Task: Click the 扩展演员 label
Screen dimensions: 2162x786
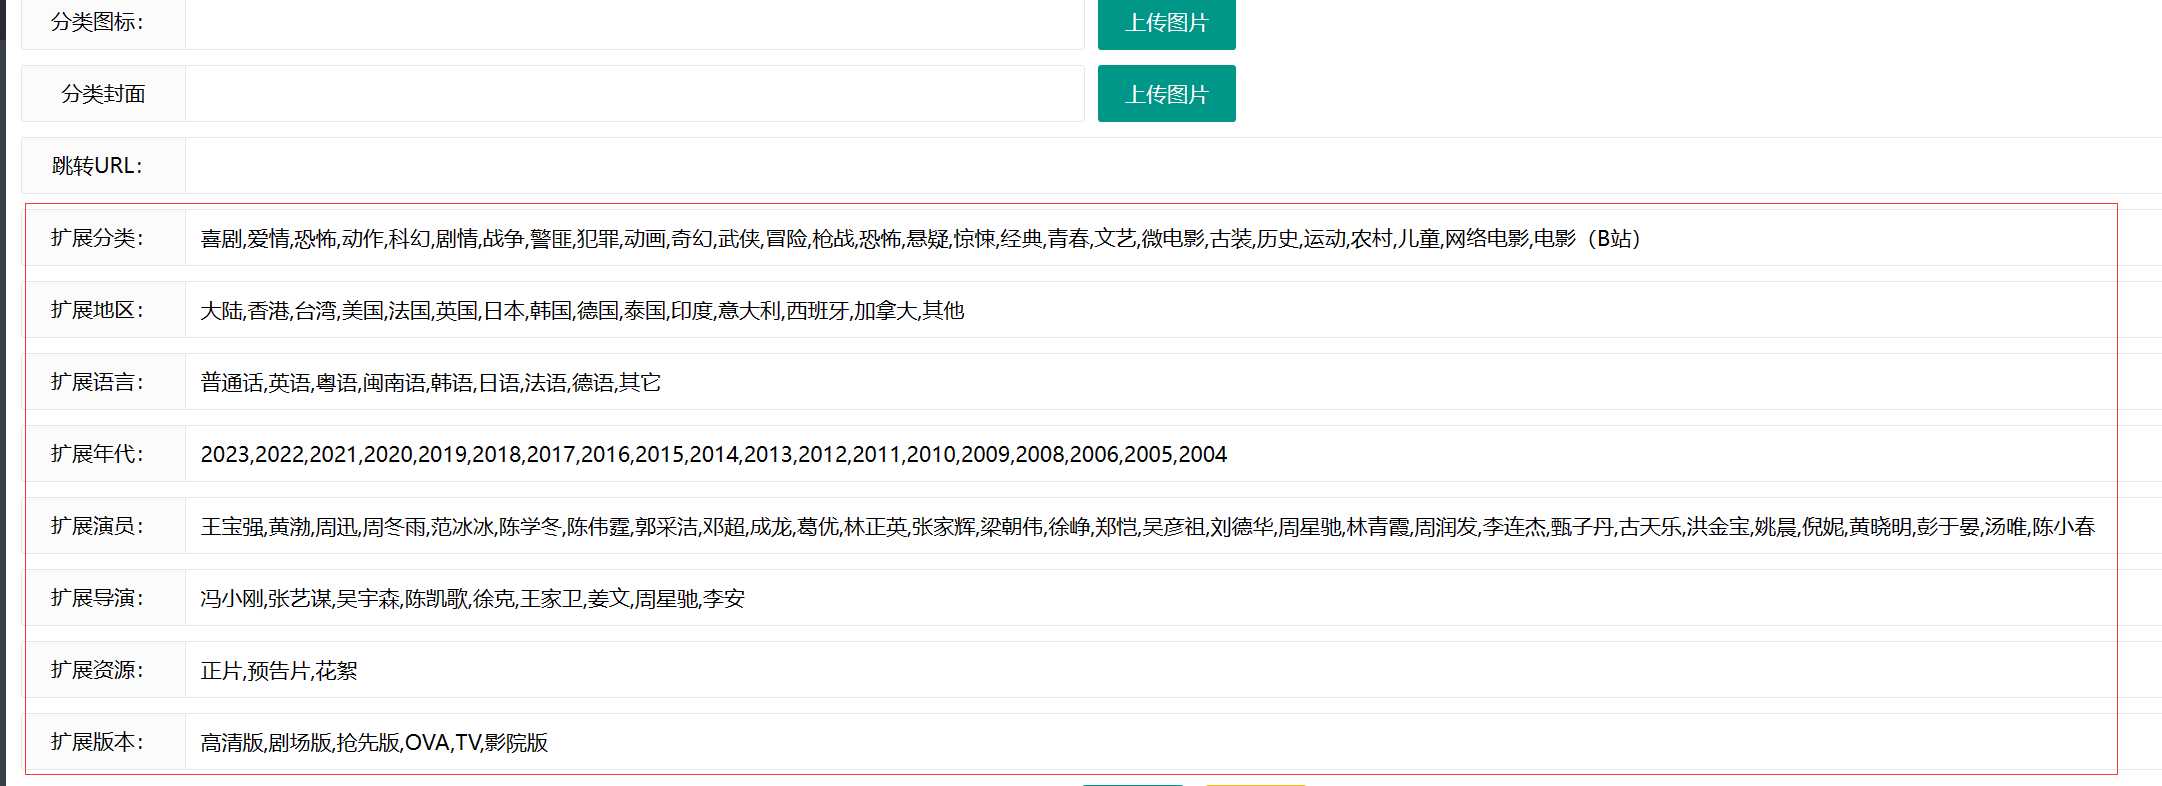Action: click(x=98, y=526)
